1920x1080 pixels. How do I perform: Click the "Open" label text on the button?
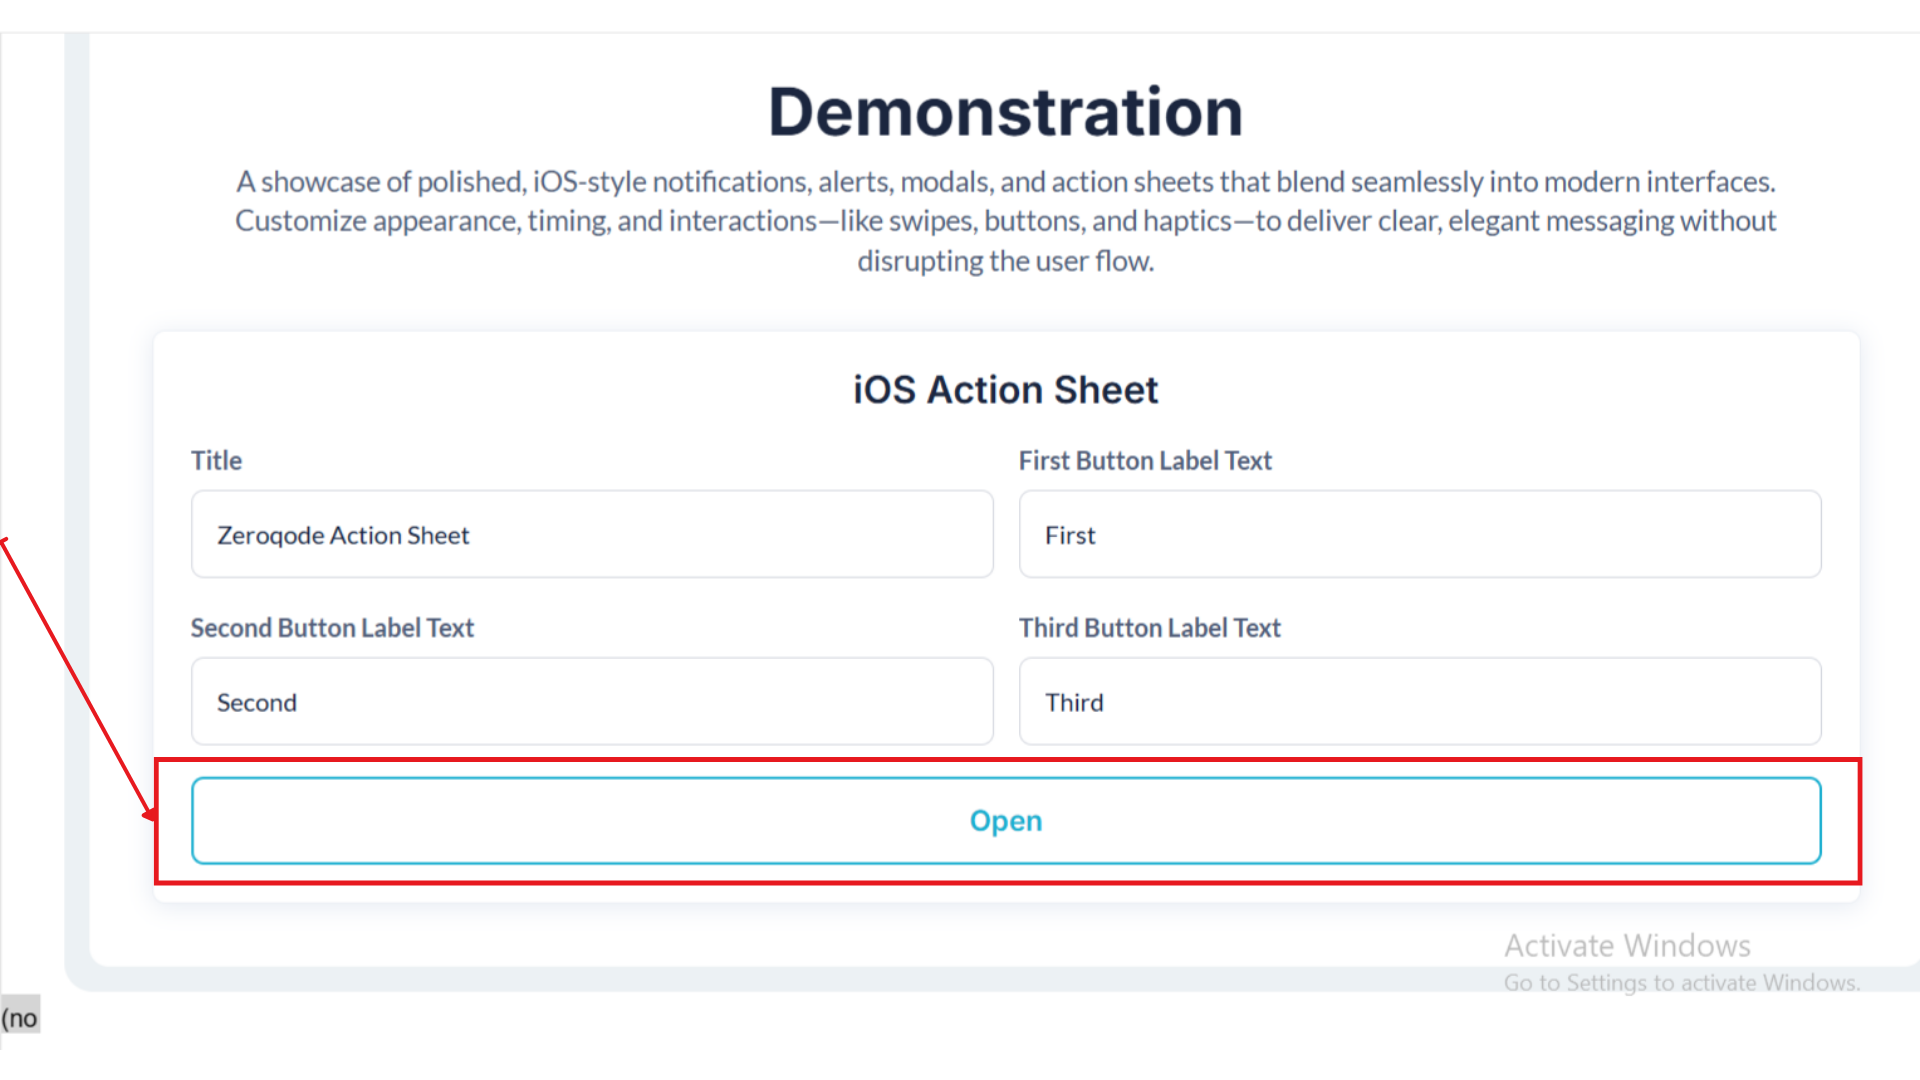(x=1005, y=821)
